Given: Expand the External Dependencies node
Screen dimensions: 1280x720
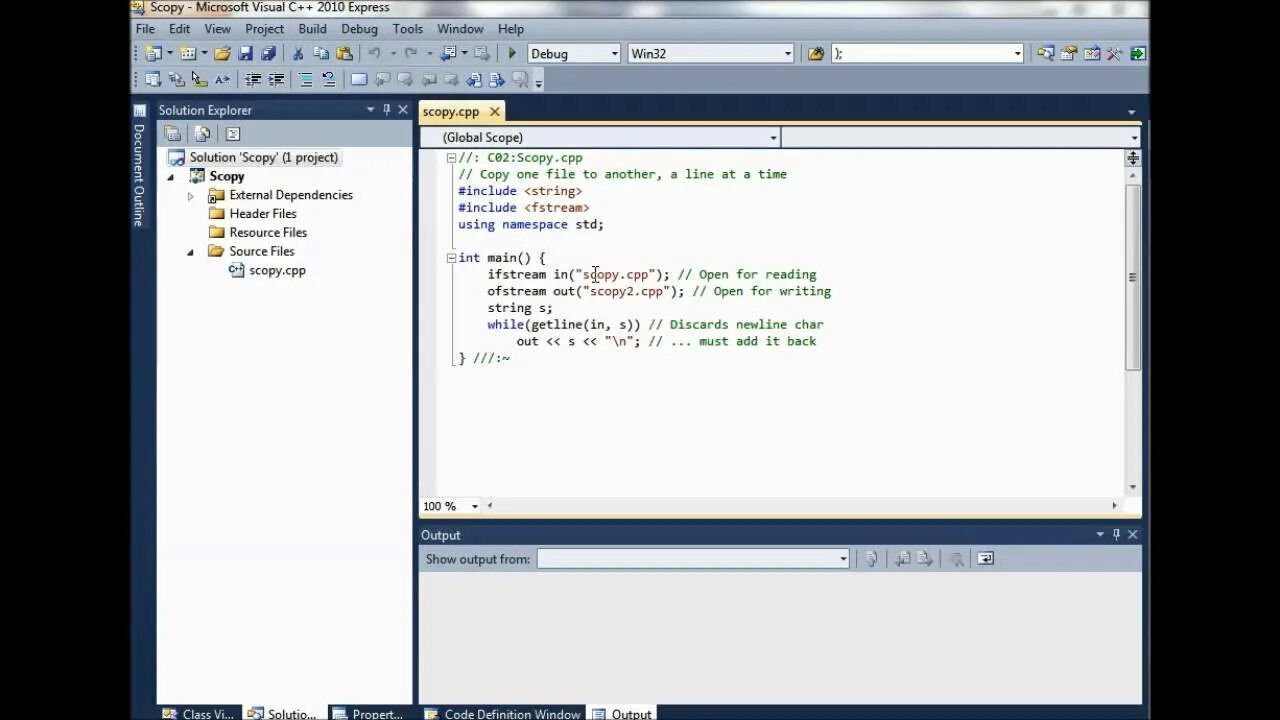Looking at the screenshot, I should 190,195.
